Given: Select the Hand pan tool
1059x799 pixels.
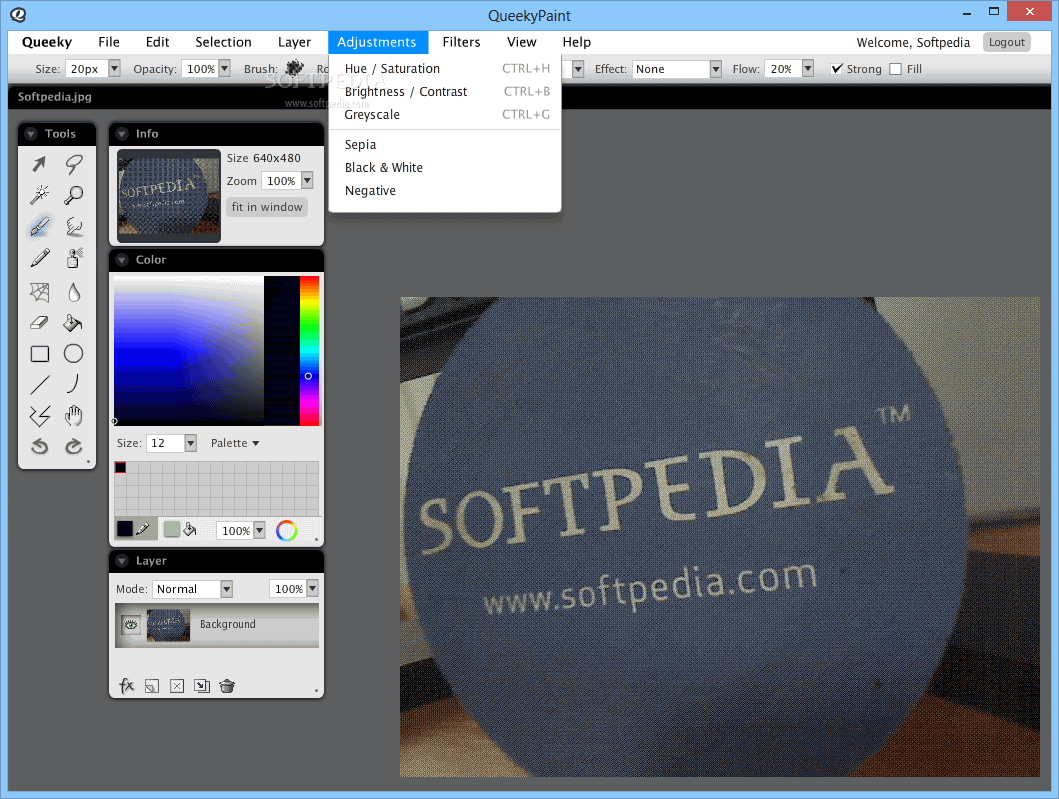Looking at the screenshot, I should pyautogui.click(x=74, y=416).
